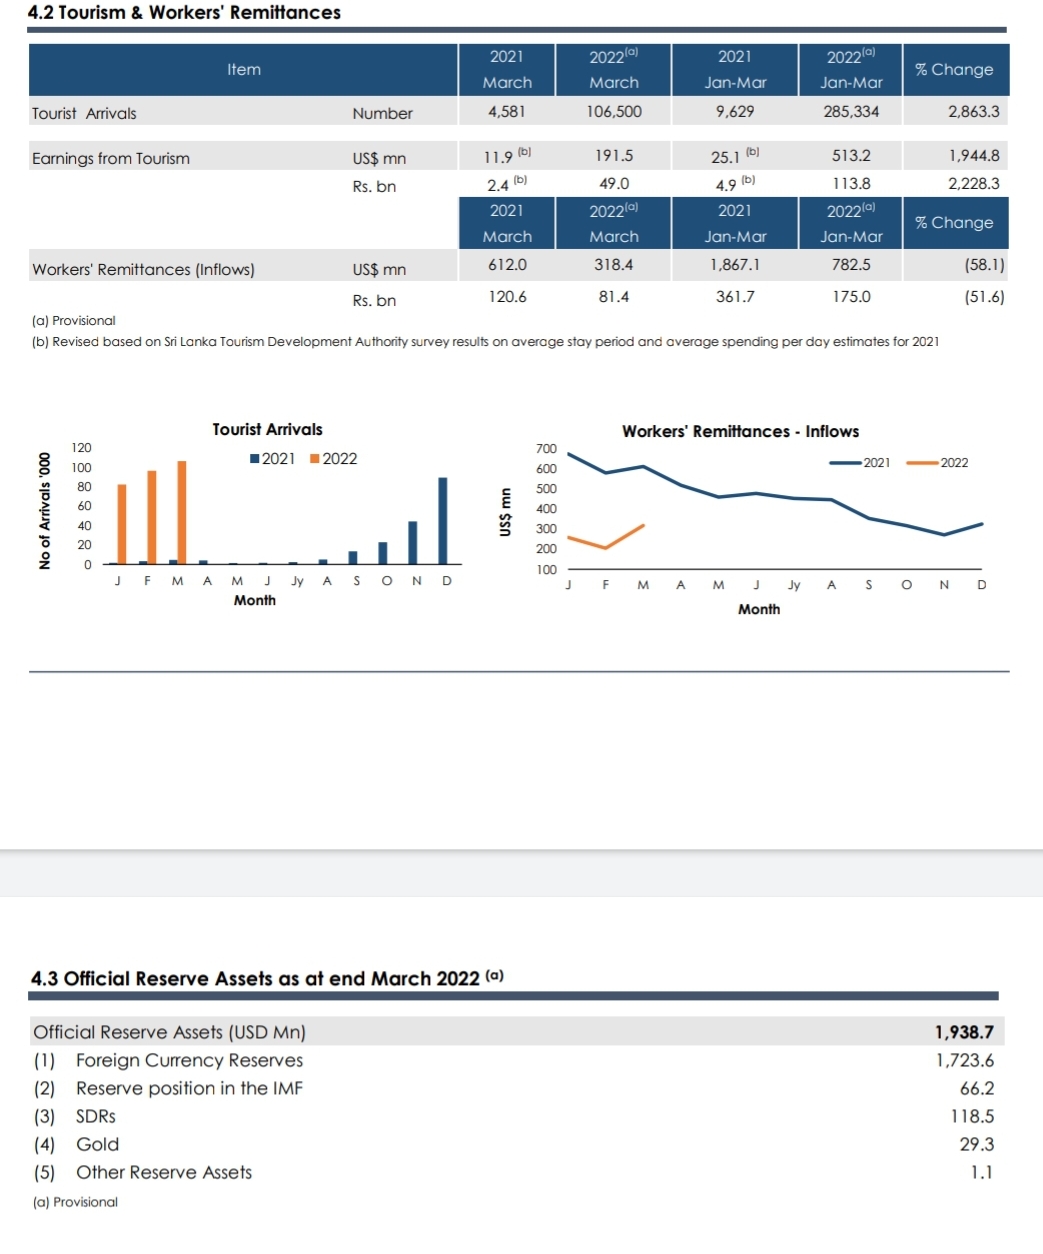Select the value 120.6 in the table
This screenshot has width=1043, height=1254.
[x=507, y=296]
